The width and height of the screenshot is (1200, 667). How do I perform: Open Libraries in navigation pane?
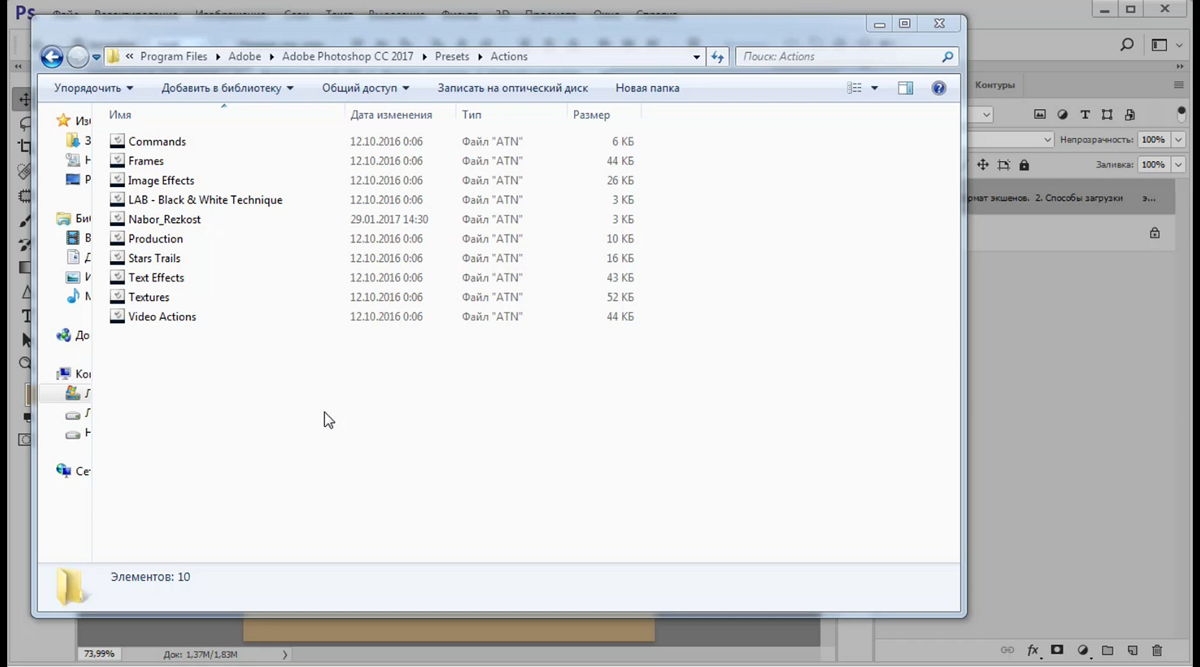tap(64, 219)
